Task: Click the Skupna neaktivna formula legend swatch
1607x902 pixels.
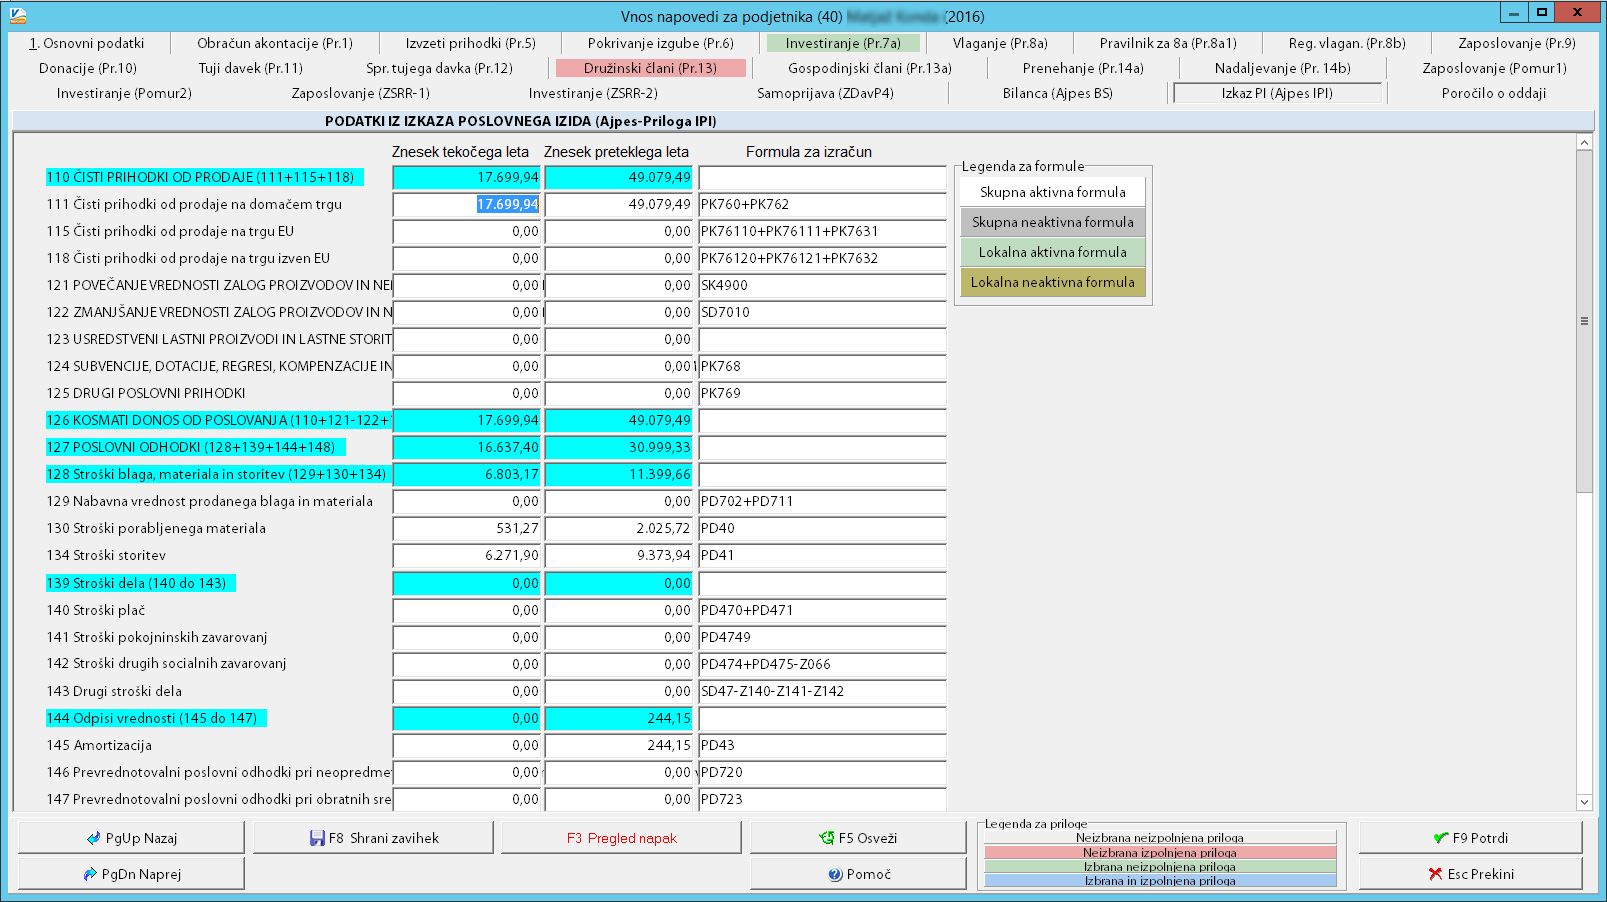Action: pos(1053,222)
